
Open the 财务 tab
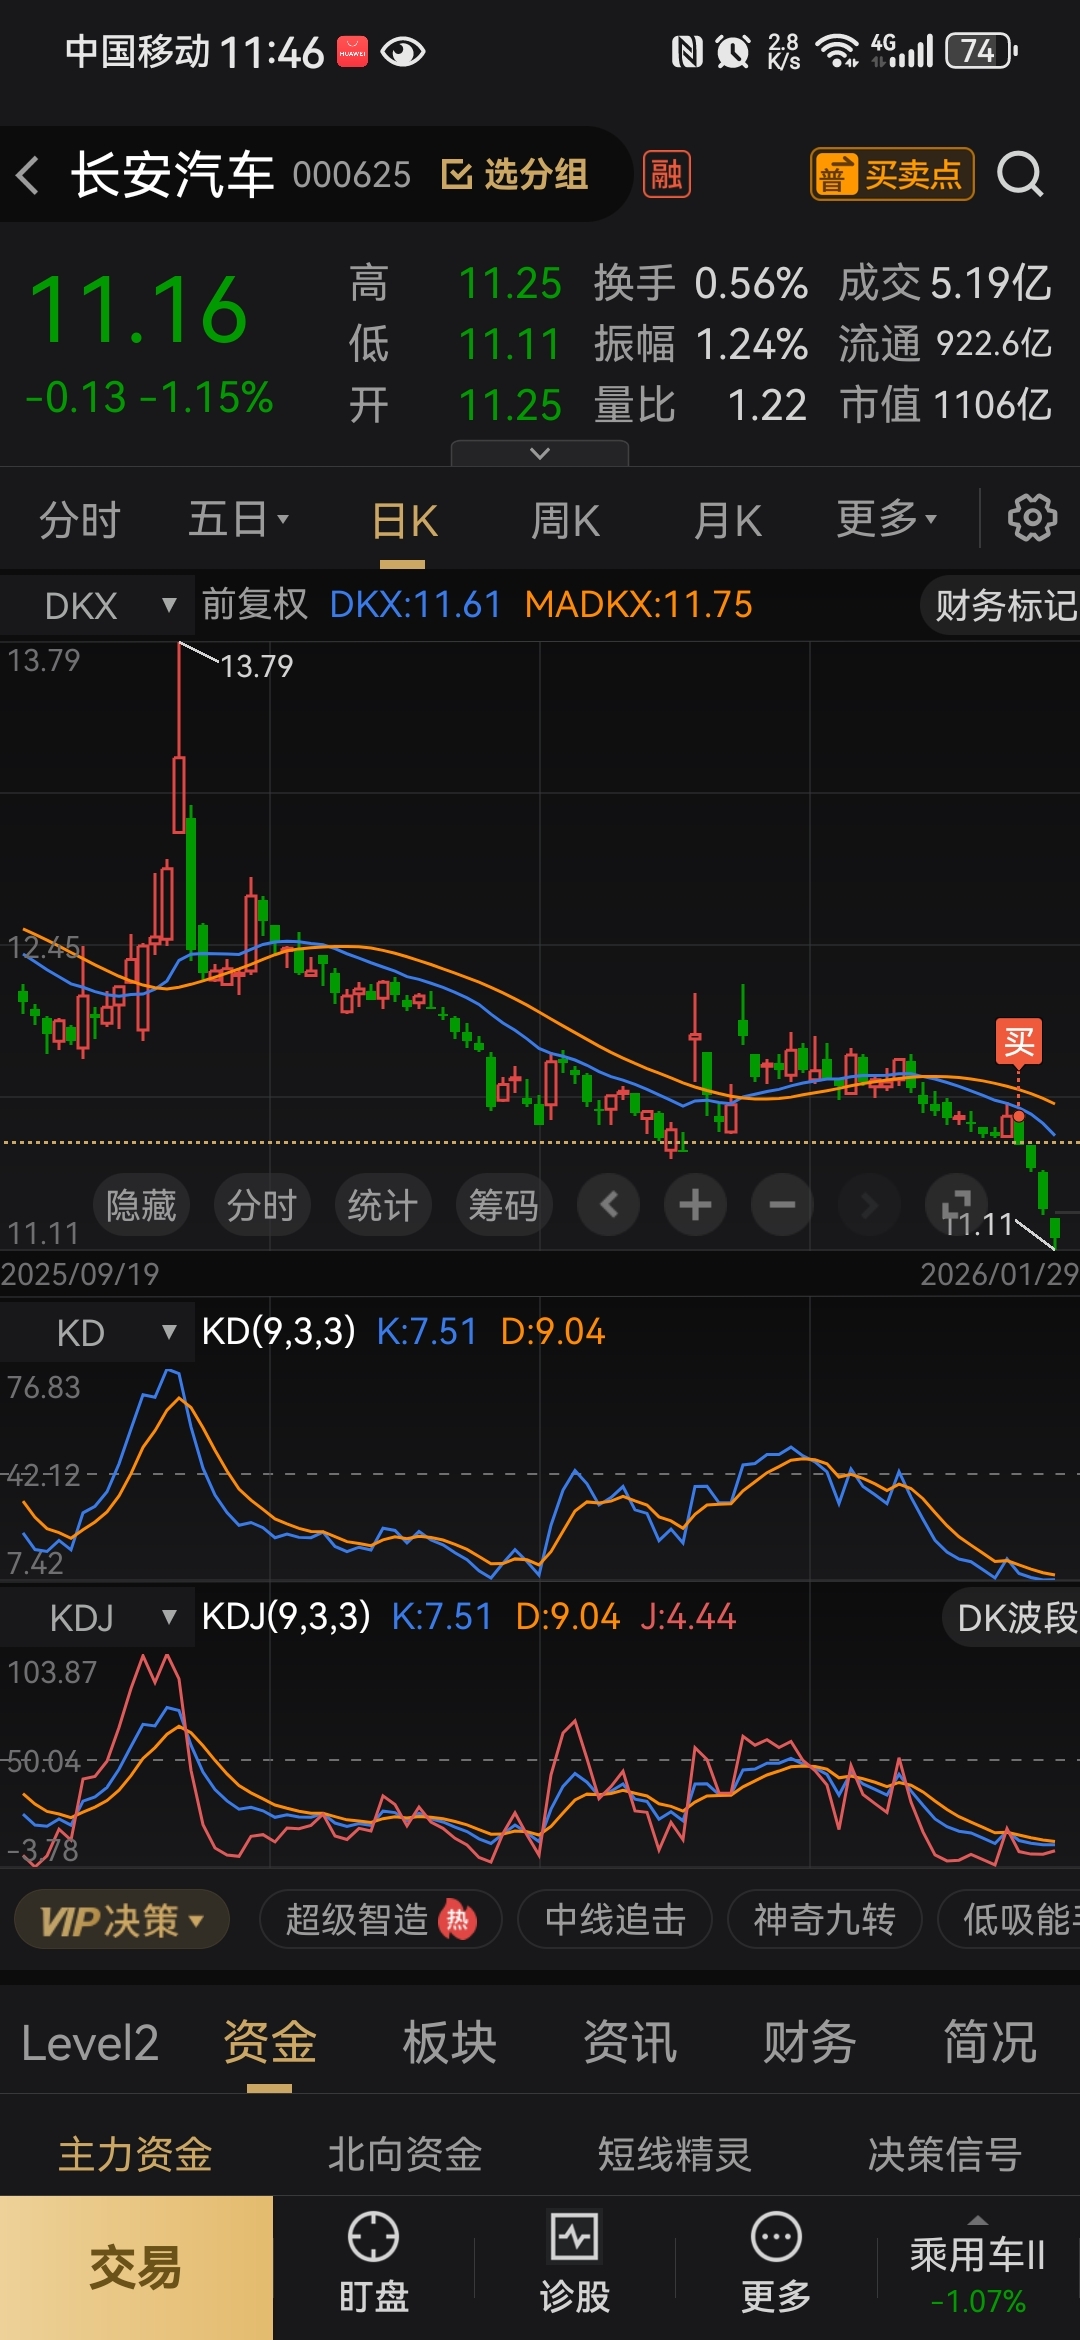point(810,2043)
